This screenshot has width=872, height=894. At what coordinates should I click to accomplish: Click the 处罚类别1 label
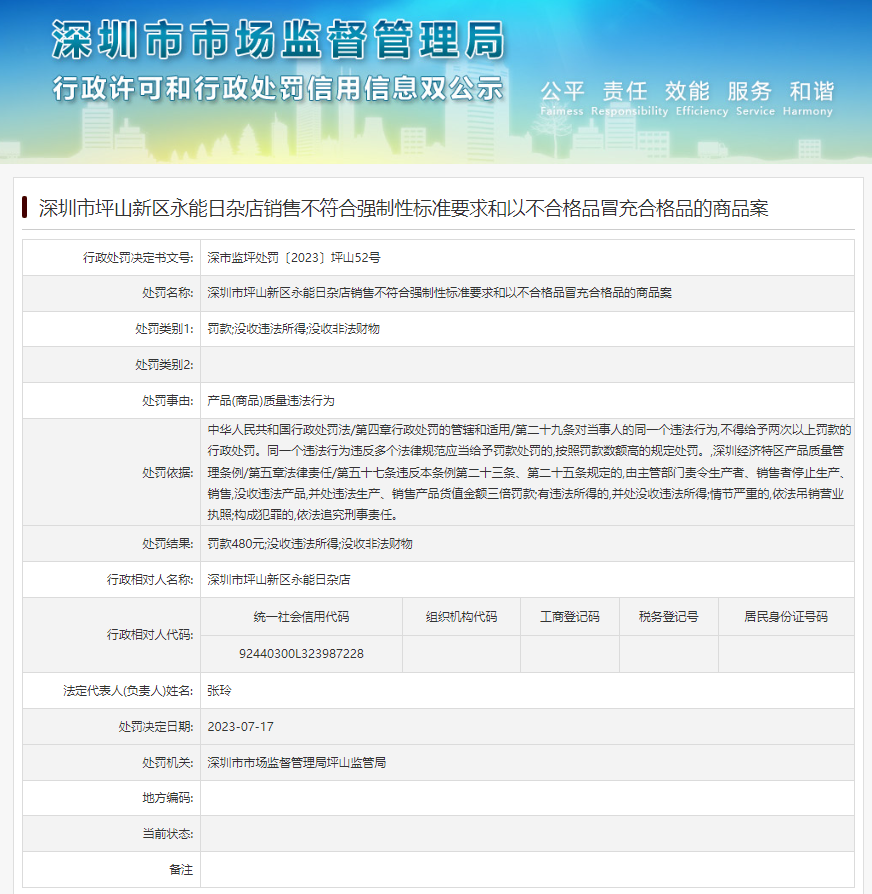(x=164, y=329)
